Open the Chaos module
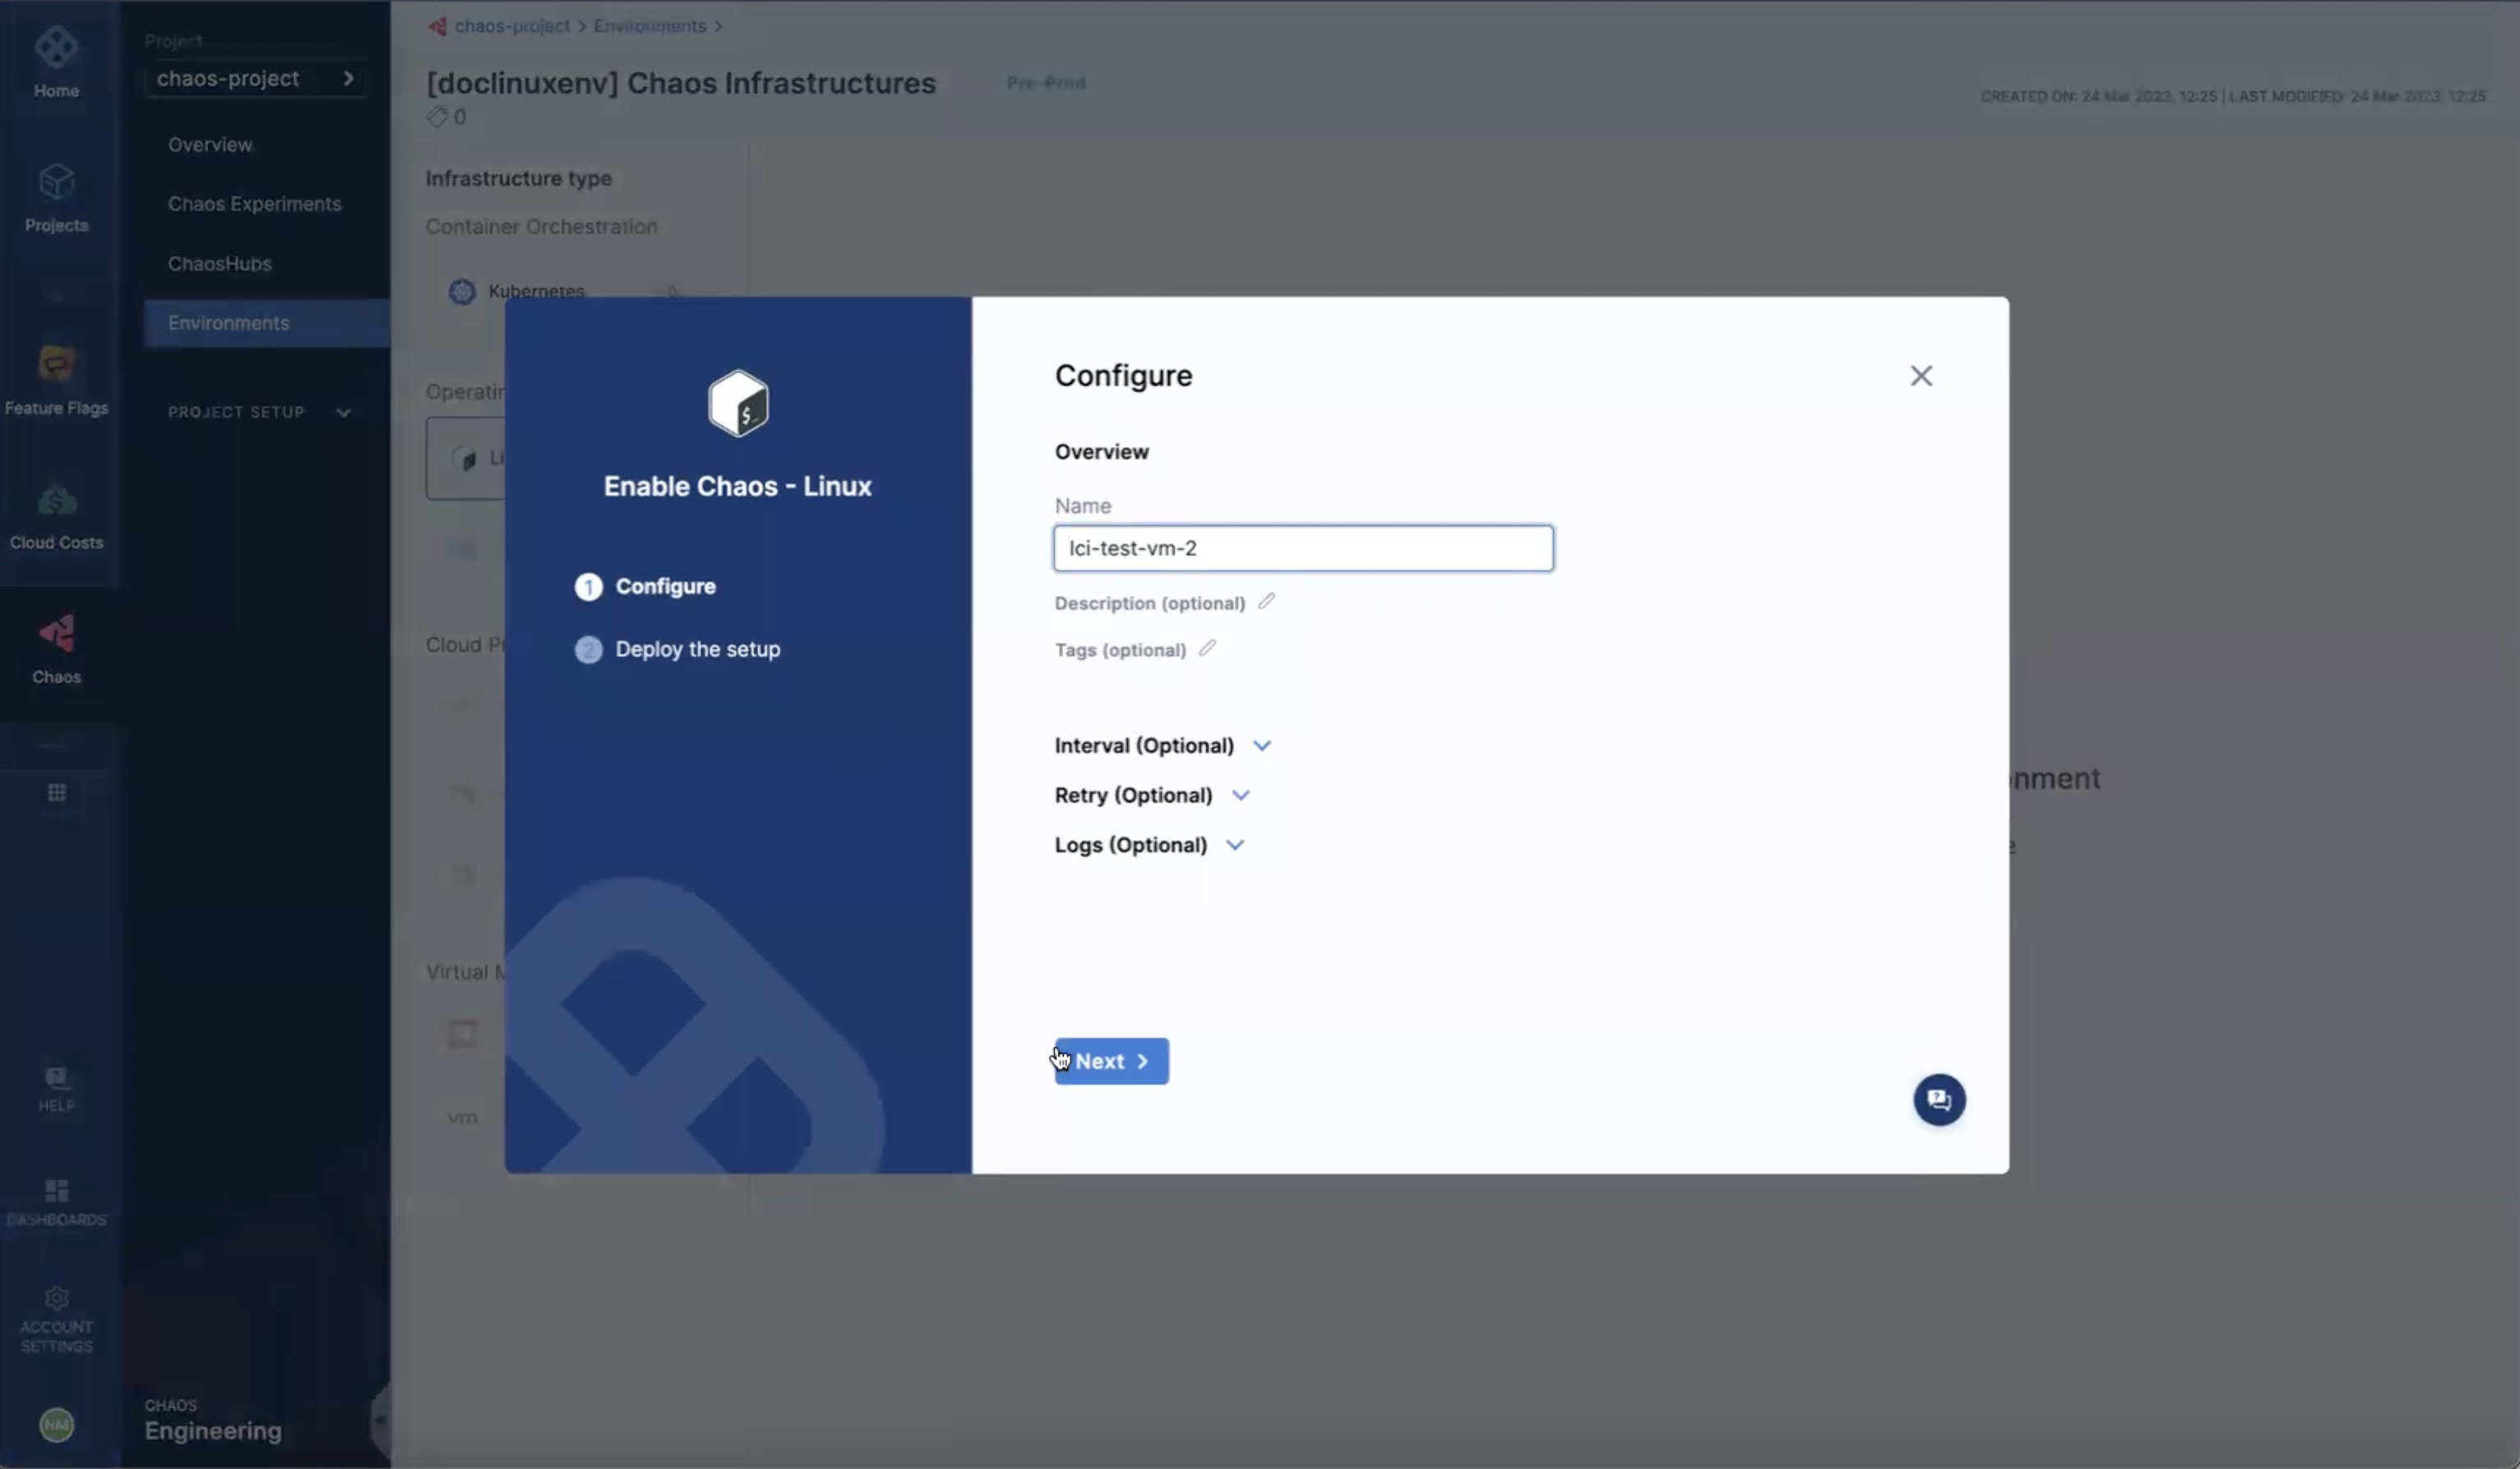Screen dimensions: 2520x1469 (56, 650)
